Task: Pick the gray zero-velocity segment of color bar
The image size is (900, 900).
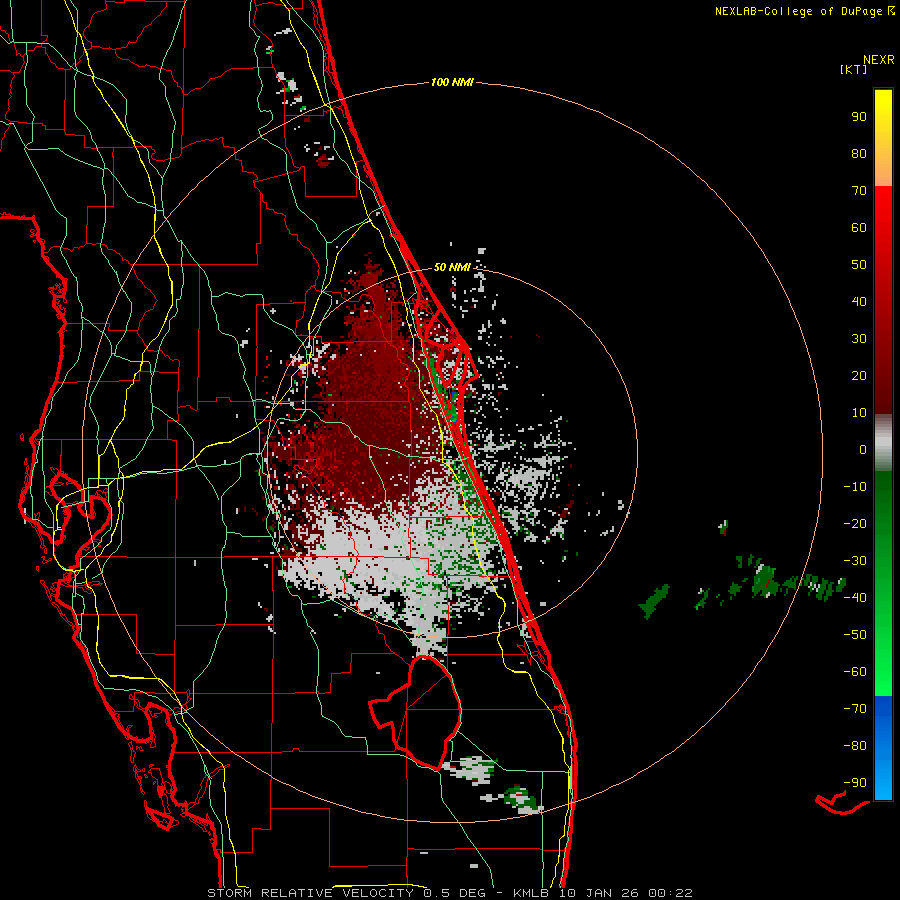Action: pyautogui.click(x=883, y=443)
